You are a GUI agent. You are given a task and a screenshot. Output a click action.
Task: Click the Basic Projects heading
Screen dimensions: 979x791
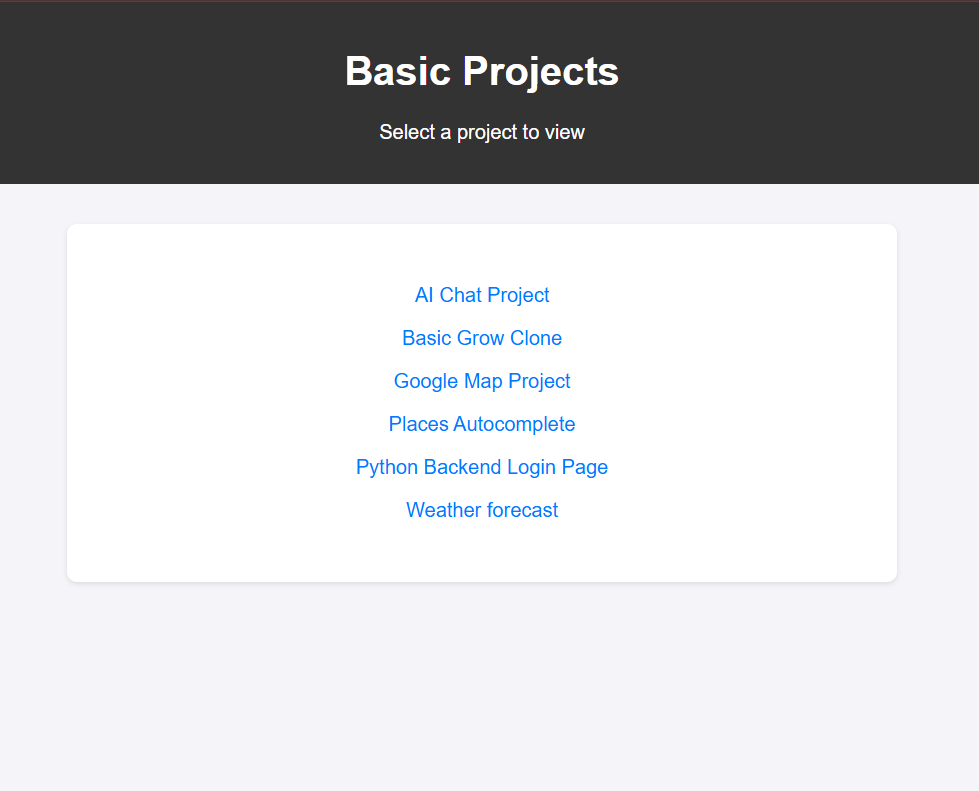point(482,71)
